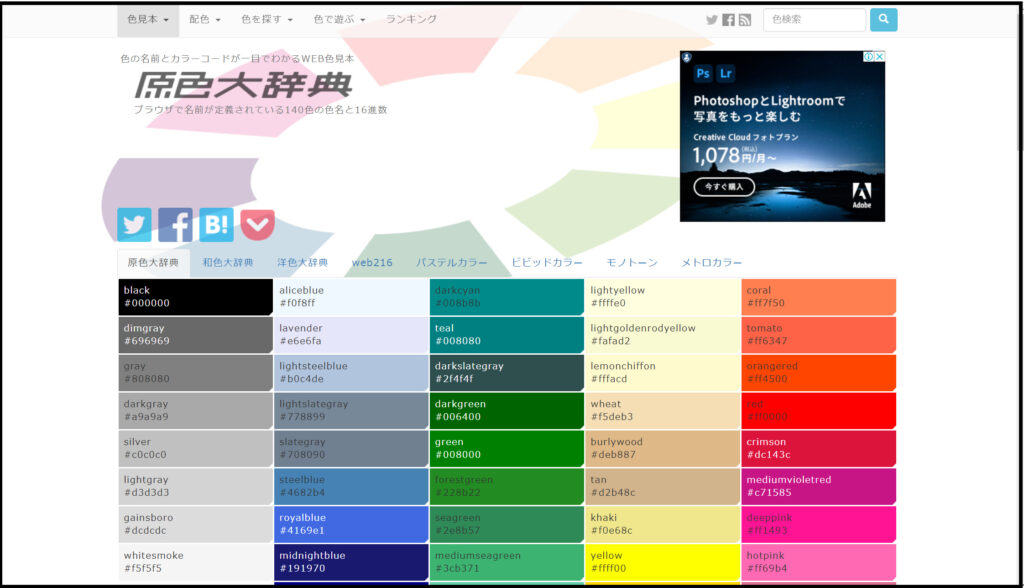Image resolution: width=1024 pixels, height=588 pixels.
Task: Focus the 色検索 search field
Action: tap(814, 20)
